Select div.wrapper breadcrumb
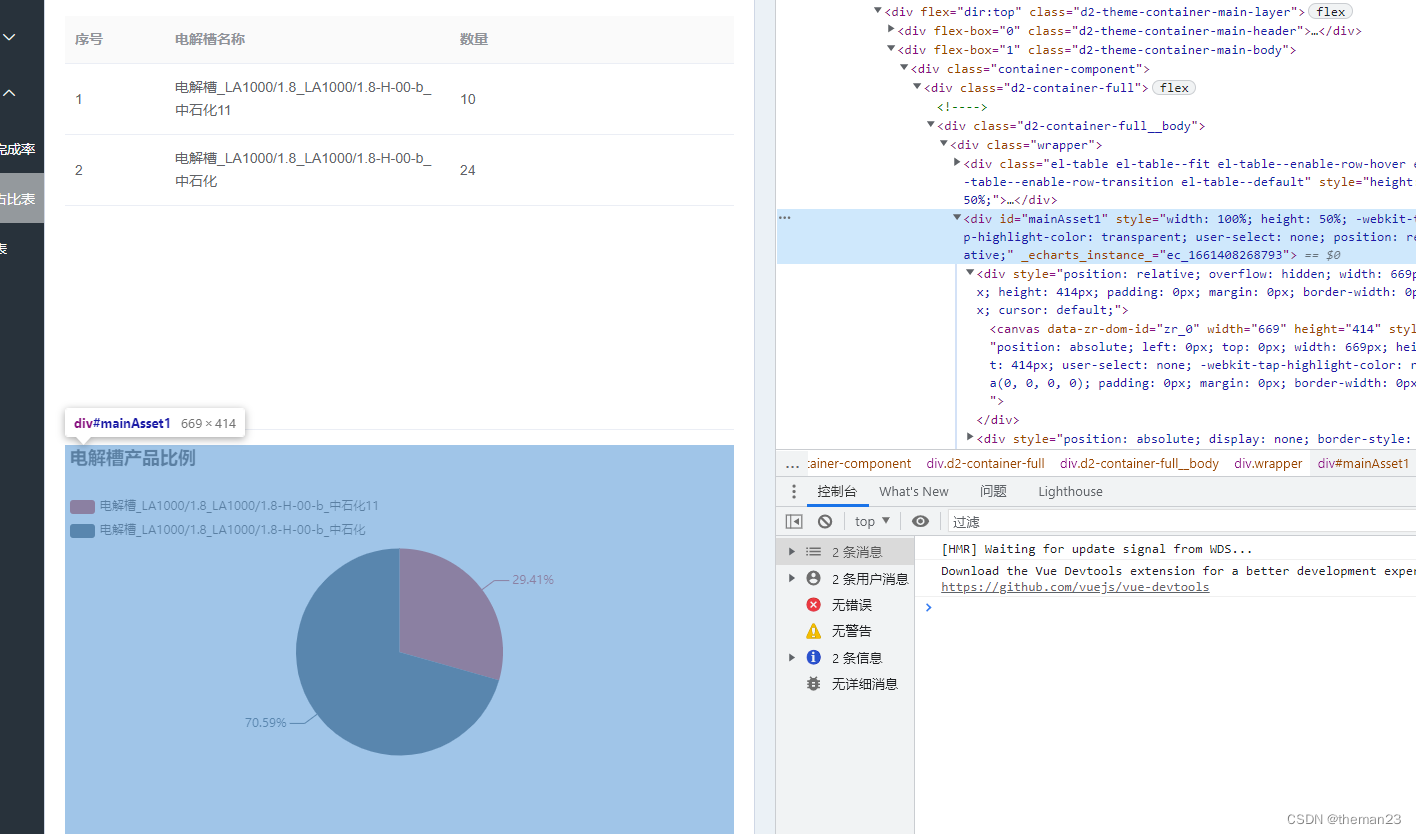 point(1268,464)
